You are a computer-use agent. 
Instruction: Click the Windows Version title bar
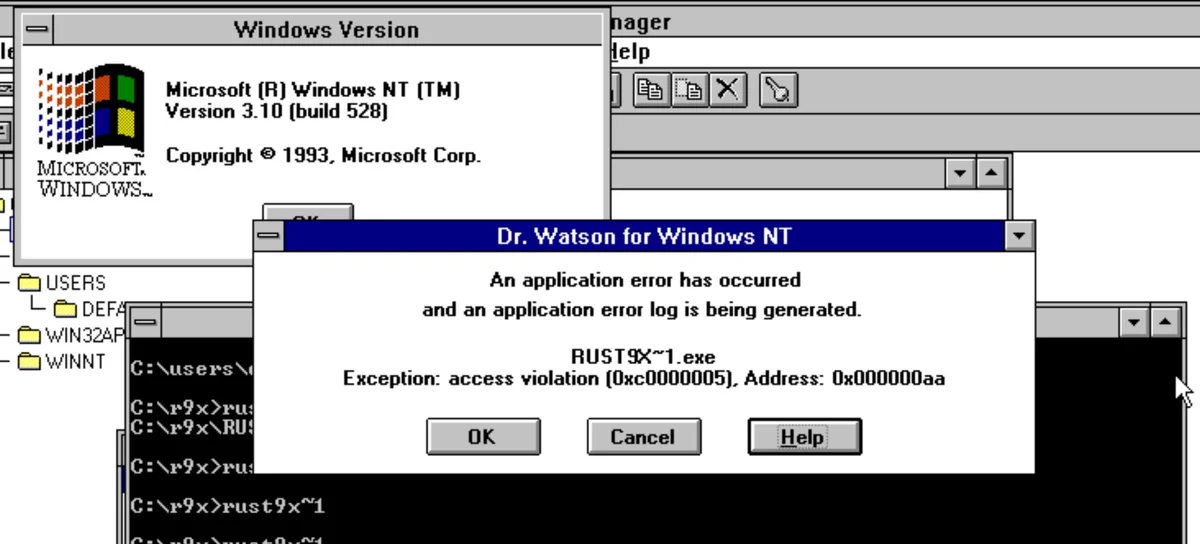click(327, 29)
